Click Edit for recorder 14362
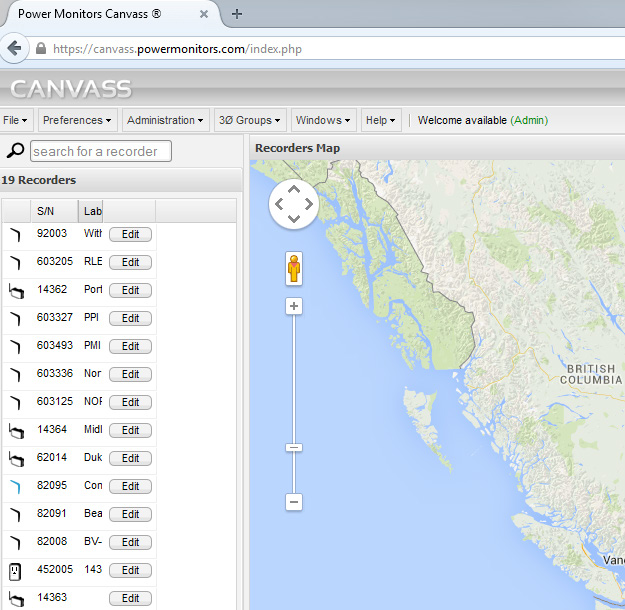Image resolution: width=625 pixels, height=610 pixels. [130, 290]
